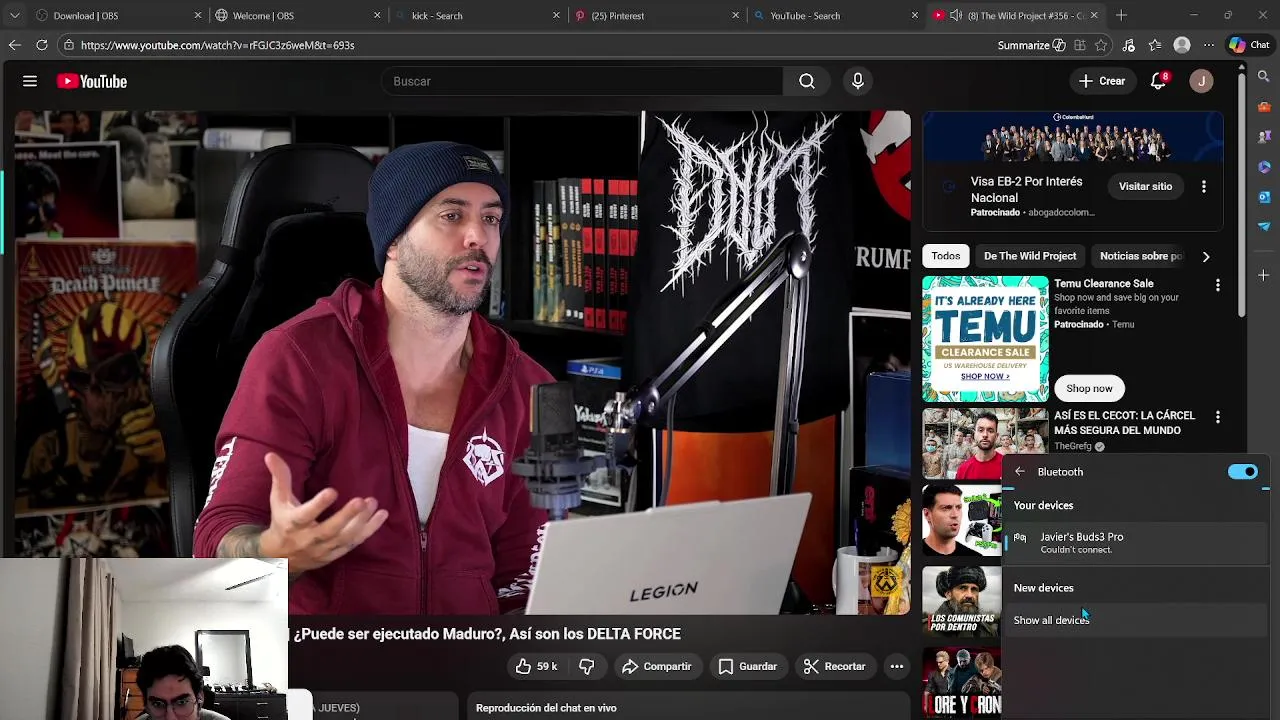This screenshot has height=720, width=1280.
Task: Click Reproducción del chat en vivo
Action: click(546, 708)
